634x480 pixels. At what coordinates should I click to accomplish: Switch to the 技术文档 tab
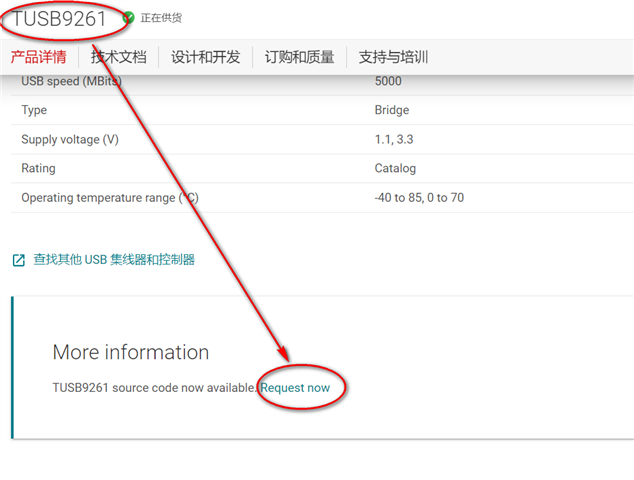point(118,57)
